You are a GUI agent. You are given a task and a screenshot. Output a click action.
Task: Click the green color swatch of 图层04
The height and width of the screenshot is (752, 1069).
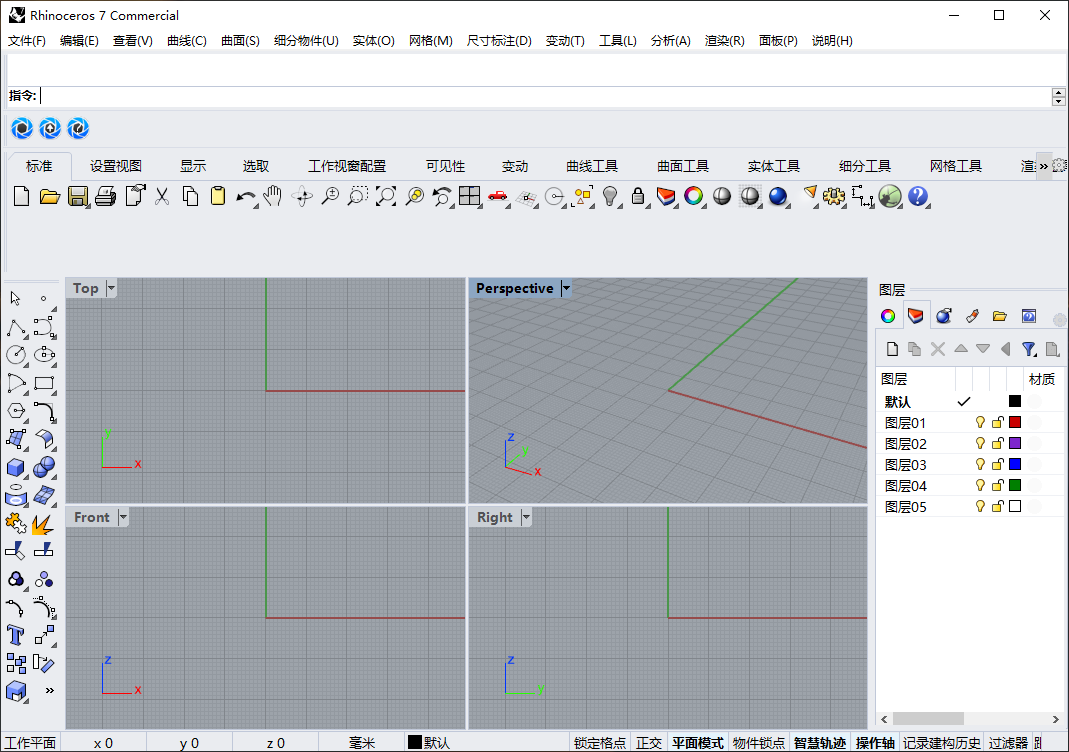1015,486
